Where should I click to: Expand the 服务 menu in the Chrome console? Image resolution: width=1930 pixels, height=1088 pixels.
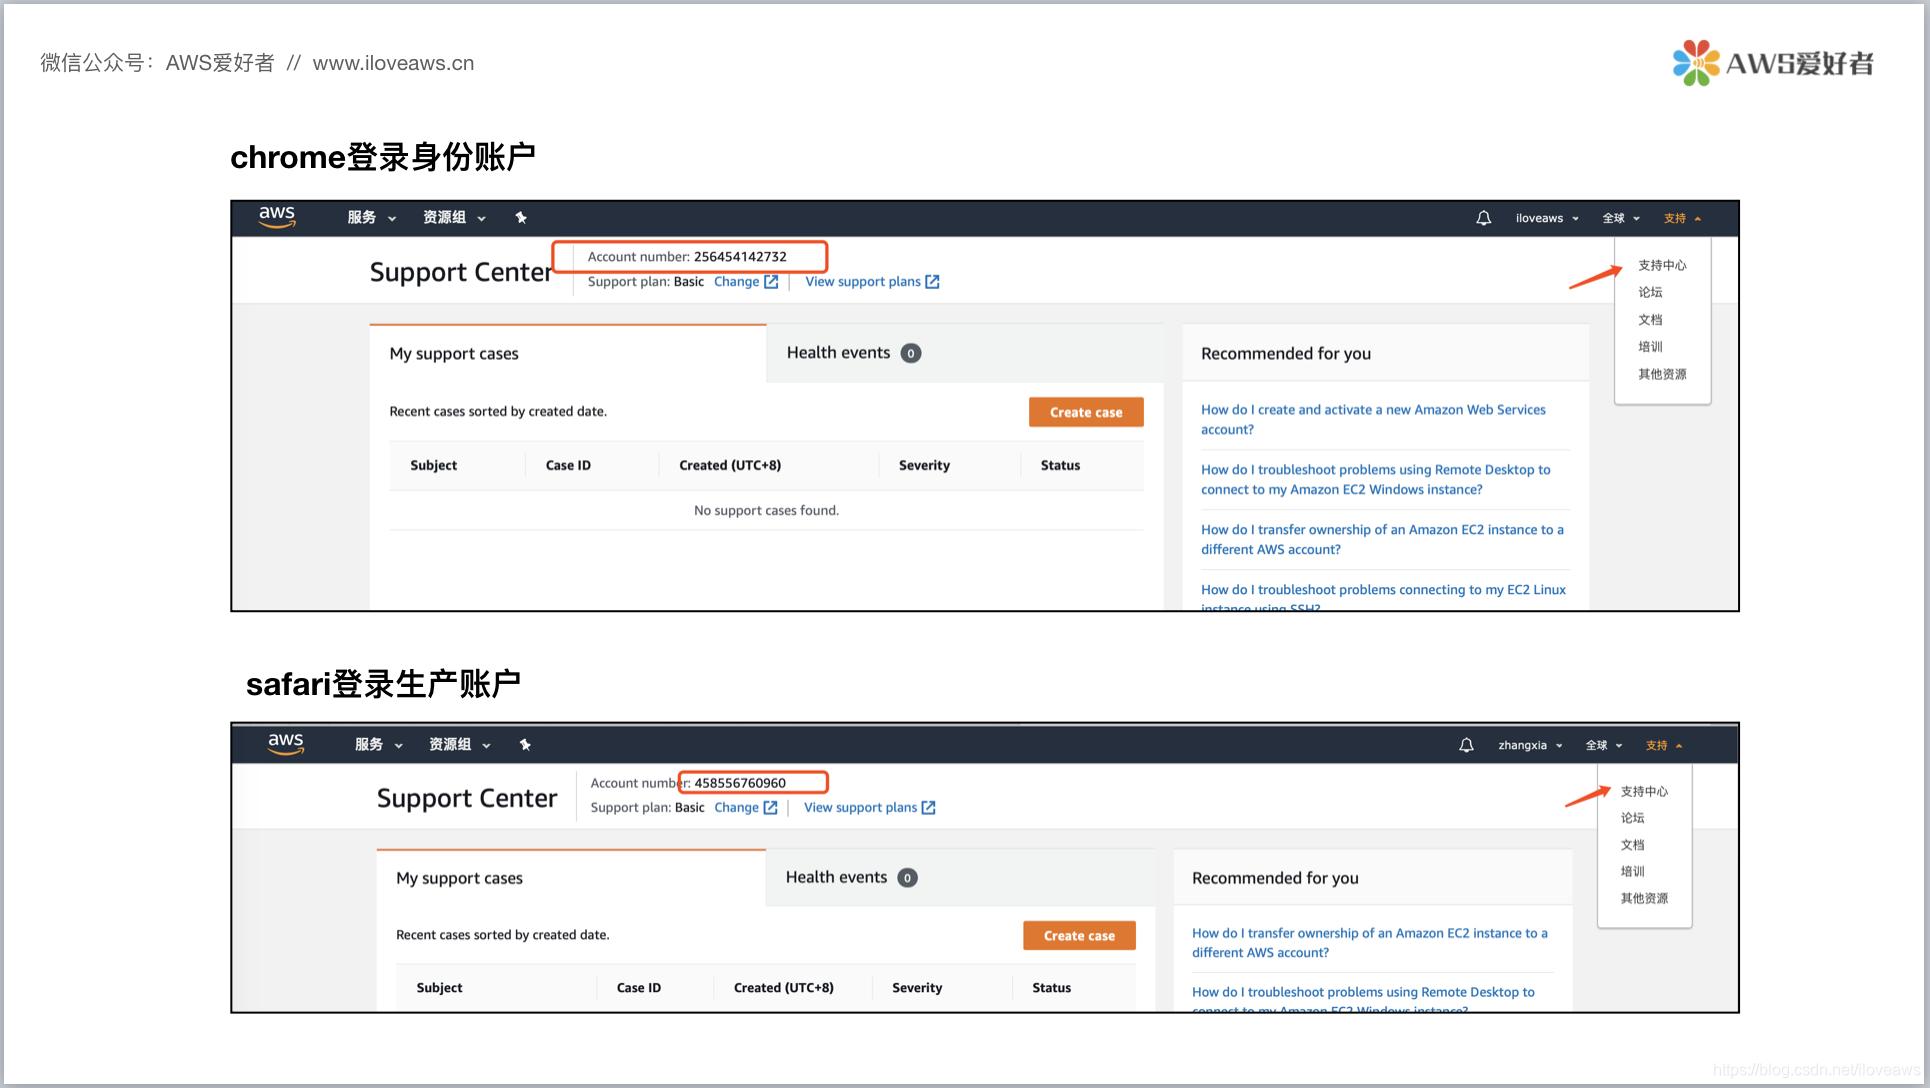pos(372,218)
